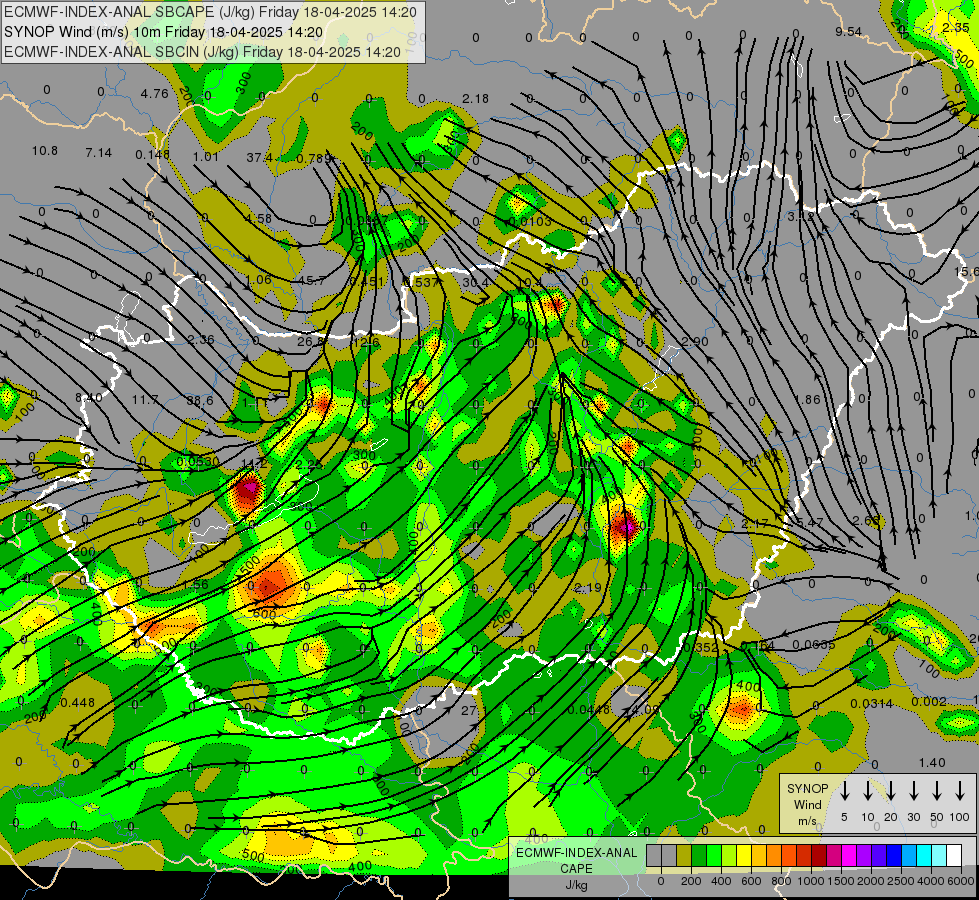Click the map value "2.19"
Screen dimensions: 979x900
click(588, 588)
